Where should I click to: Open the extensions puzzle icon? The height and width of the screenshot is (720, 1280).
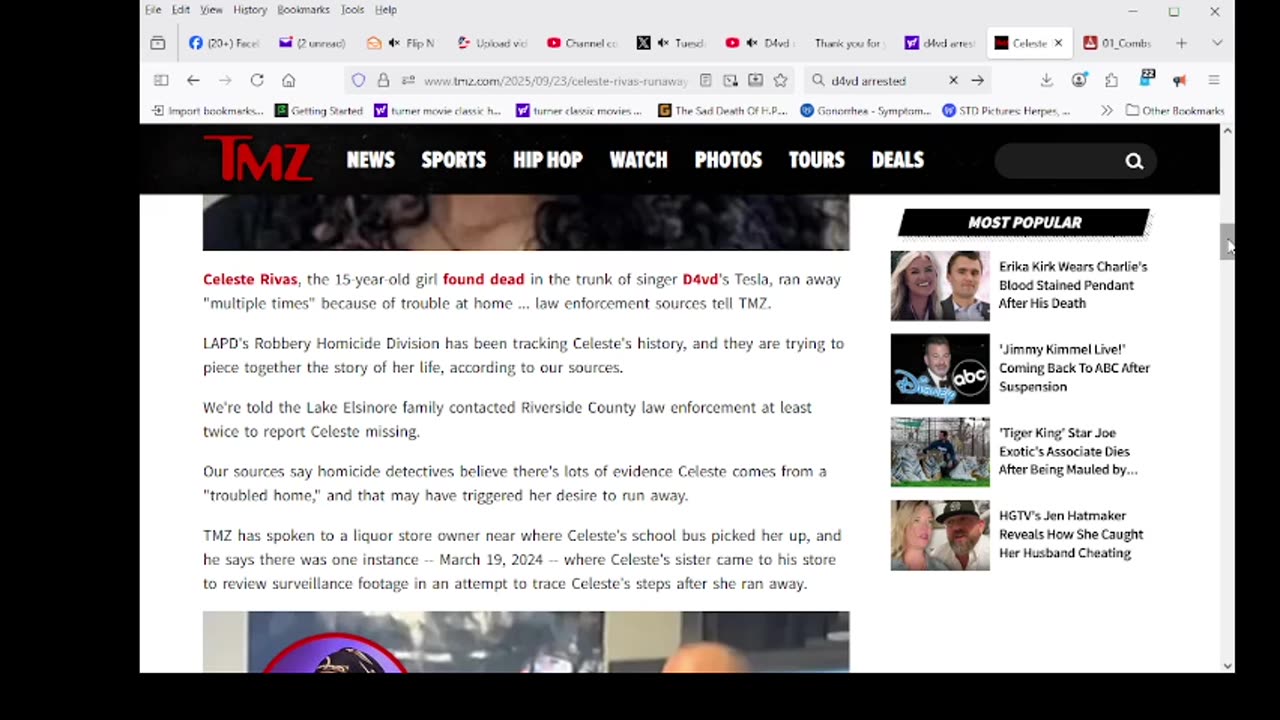pyautogui.click(x=1111, y=80)
